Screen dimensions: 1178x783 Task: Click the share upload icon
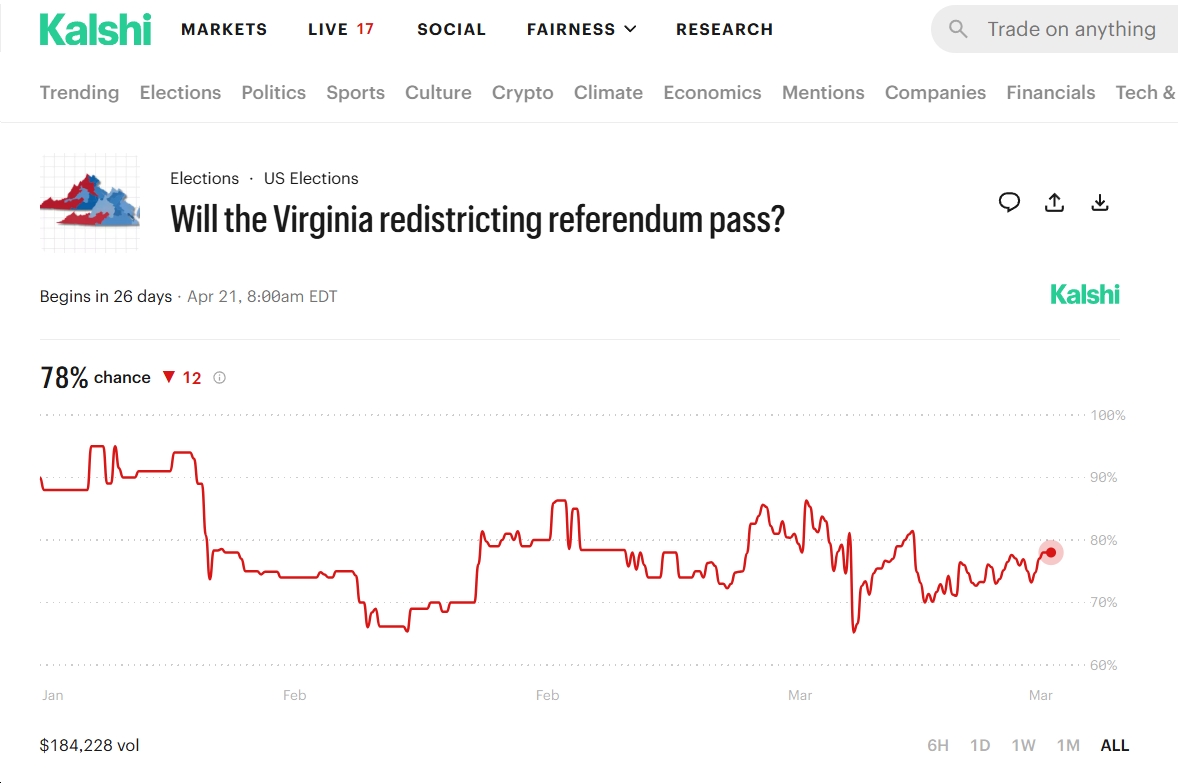1054,203
